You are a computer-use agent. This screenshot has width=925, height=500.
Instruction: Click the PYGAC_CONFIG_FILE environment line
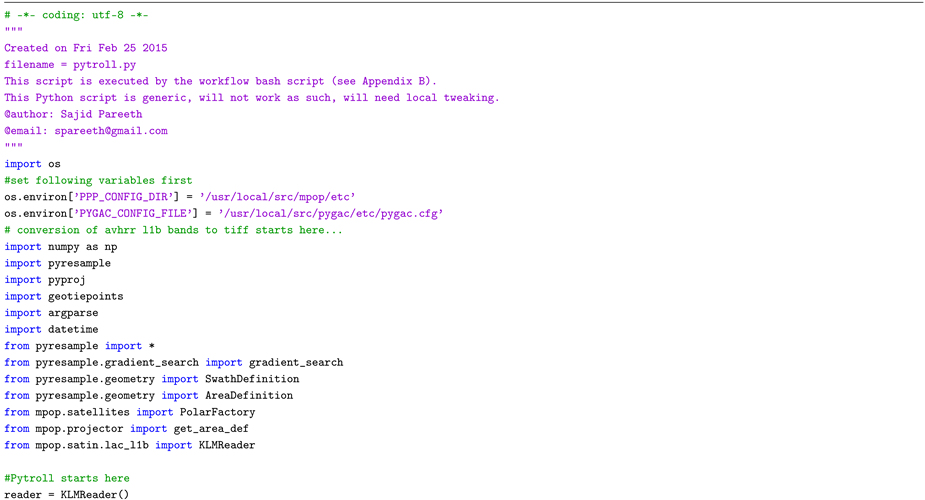(224, 213)
